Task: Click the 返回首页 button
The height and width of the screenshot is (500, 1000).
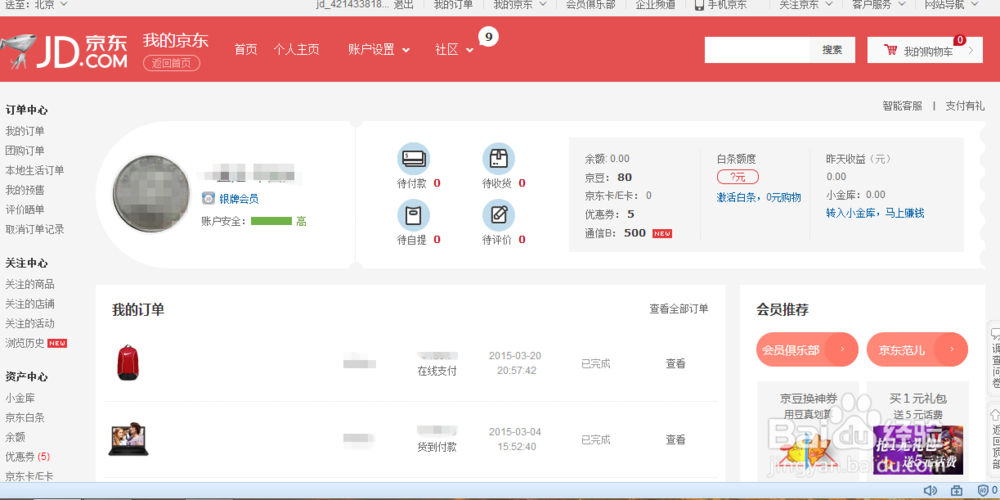Action: click(x=172, y=63)
